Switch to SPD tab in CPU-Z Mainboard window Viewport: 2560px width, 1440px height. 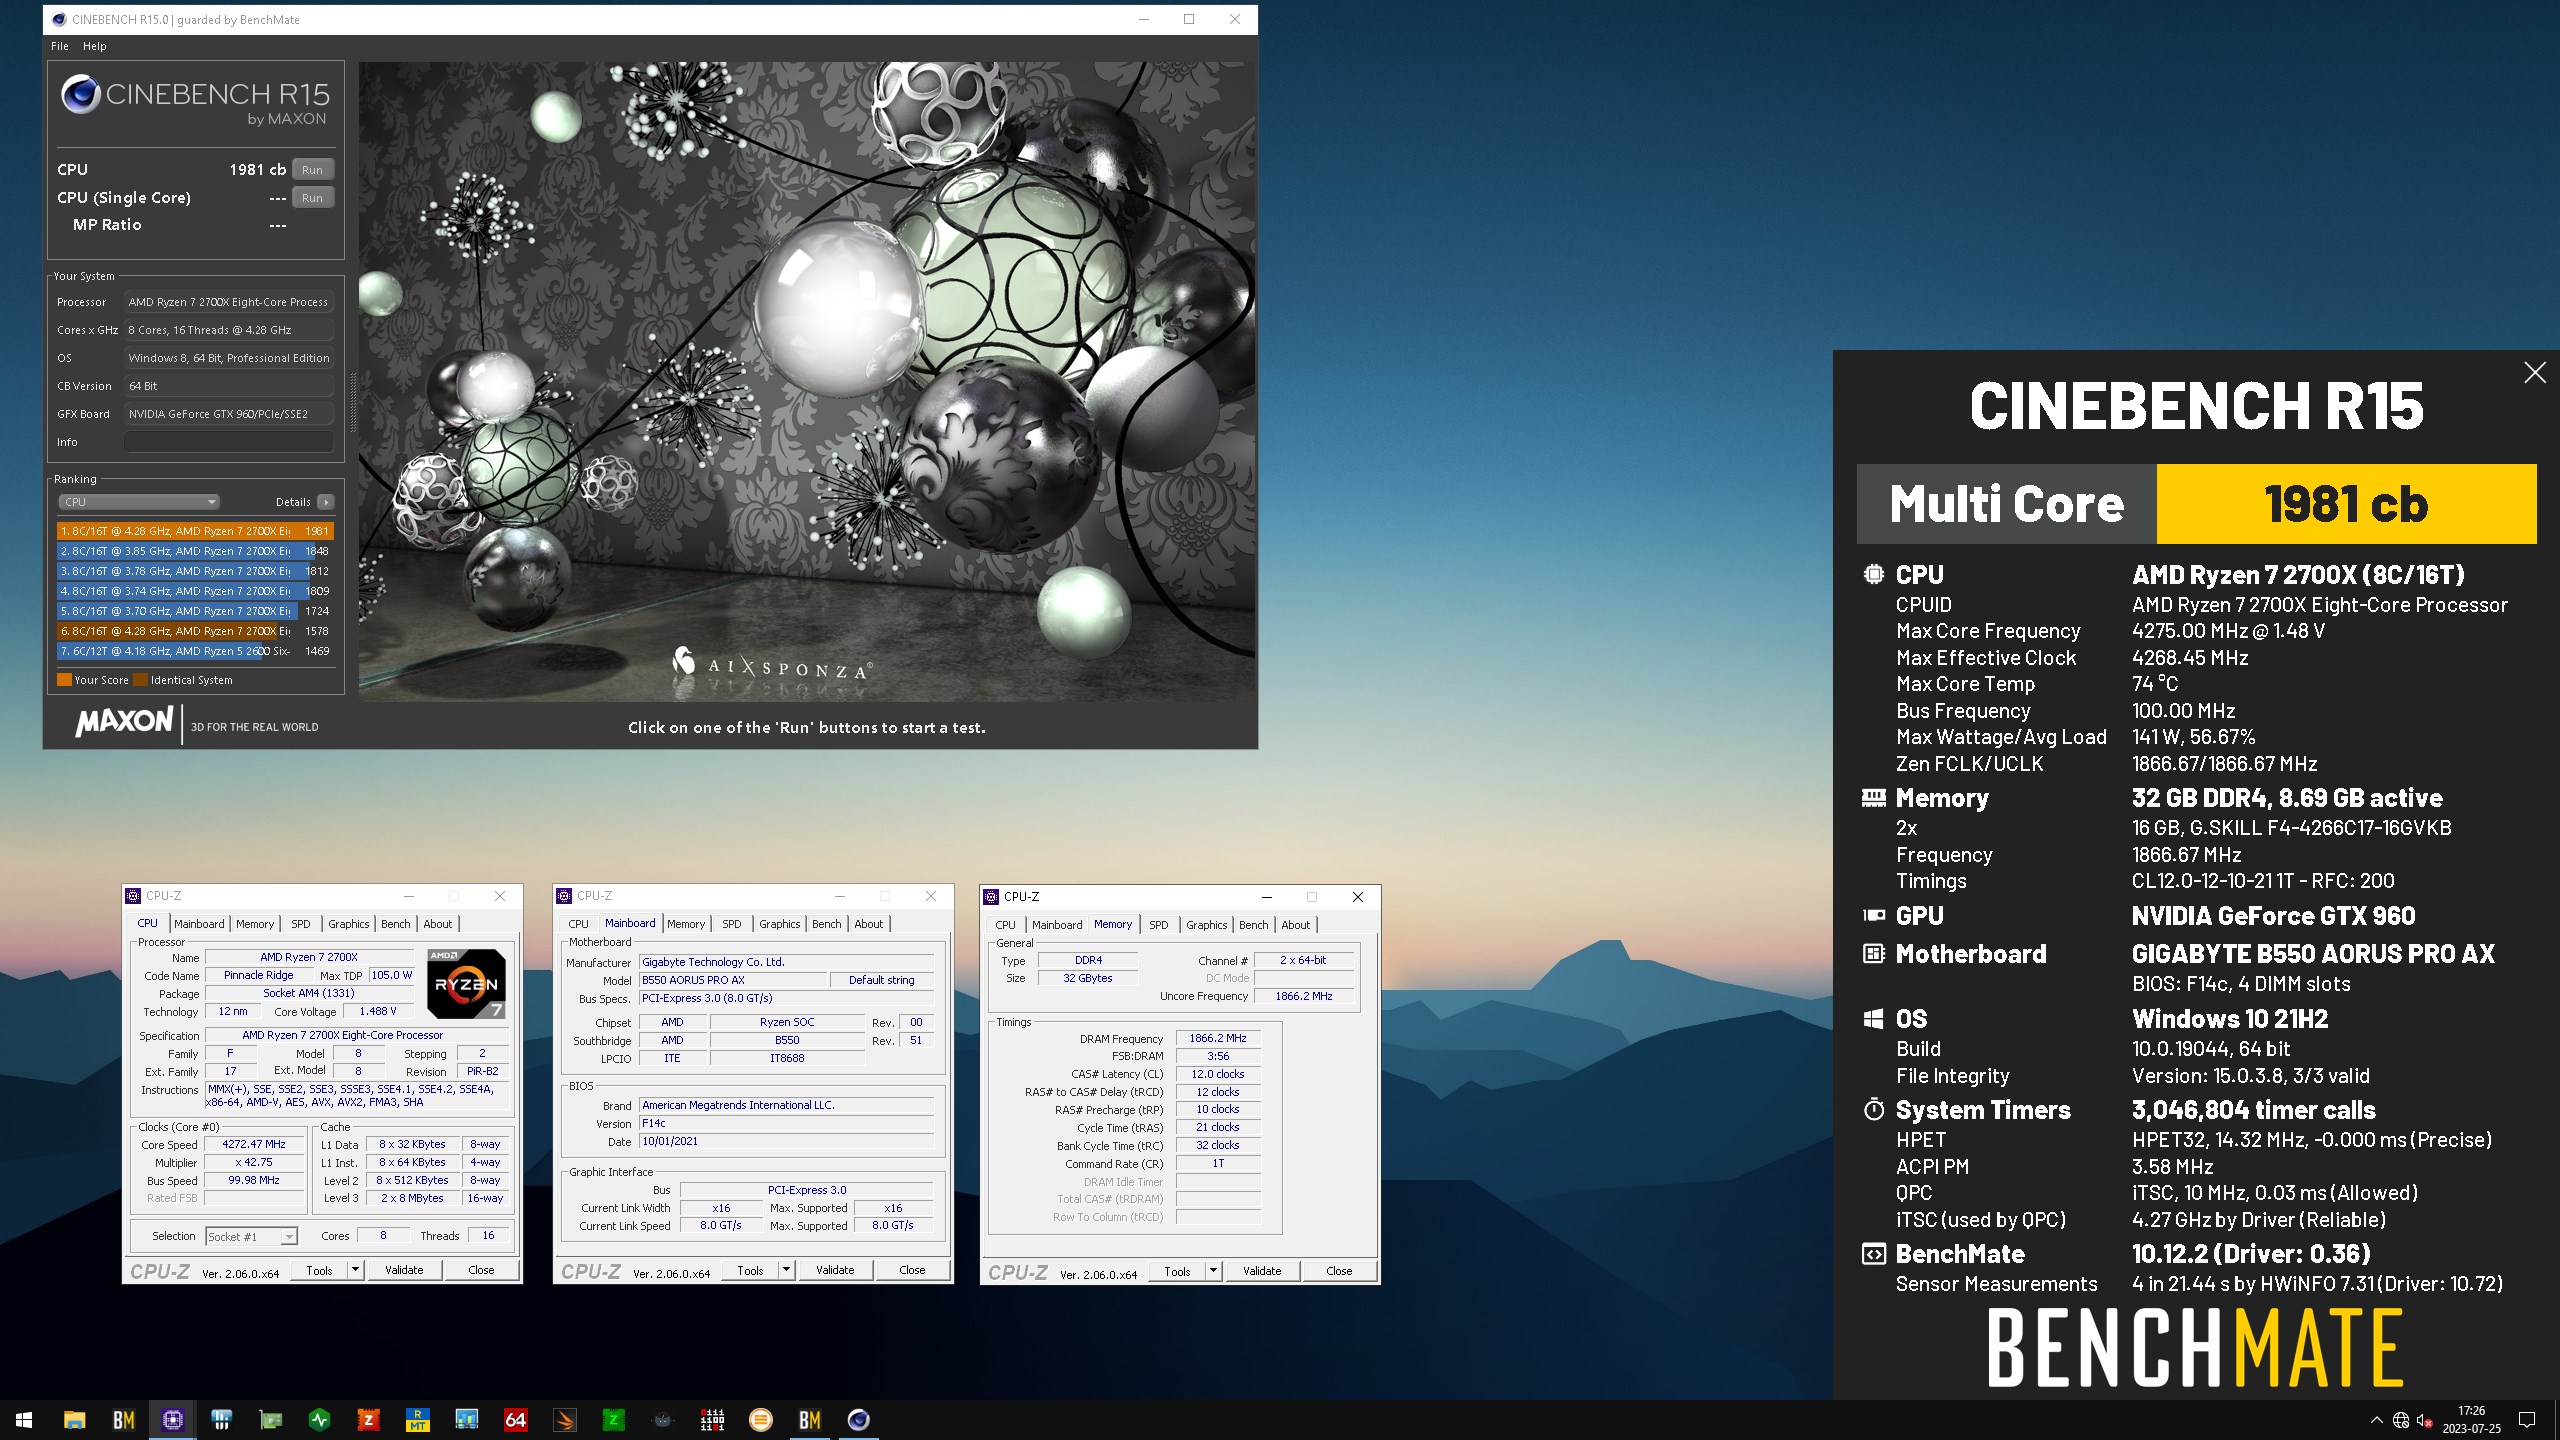click(x=732, y=924)
